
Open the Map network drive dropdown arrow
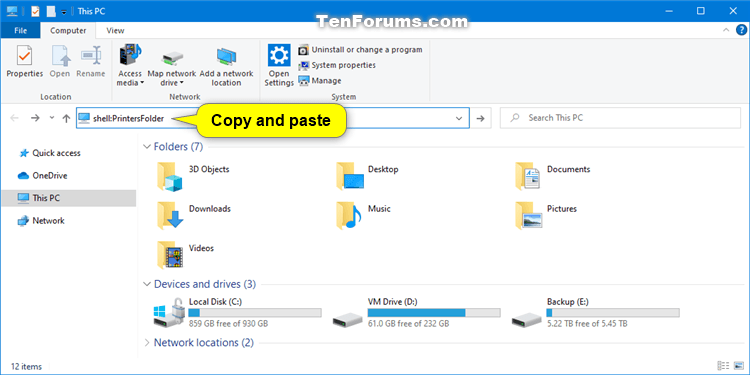tap(182, 83)
